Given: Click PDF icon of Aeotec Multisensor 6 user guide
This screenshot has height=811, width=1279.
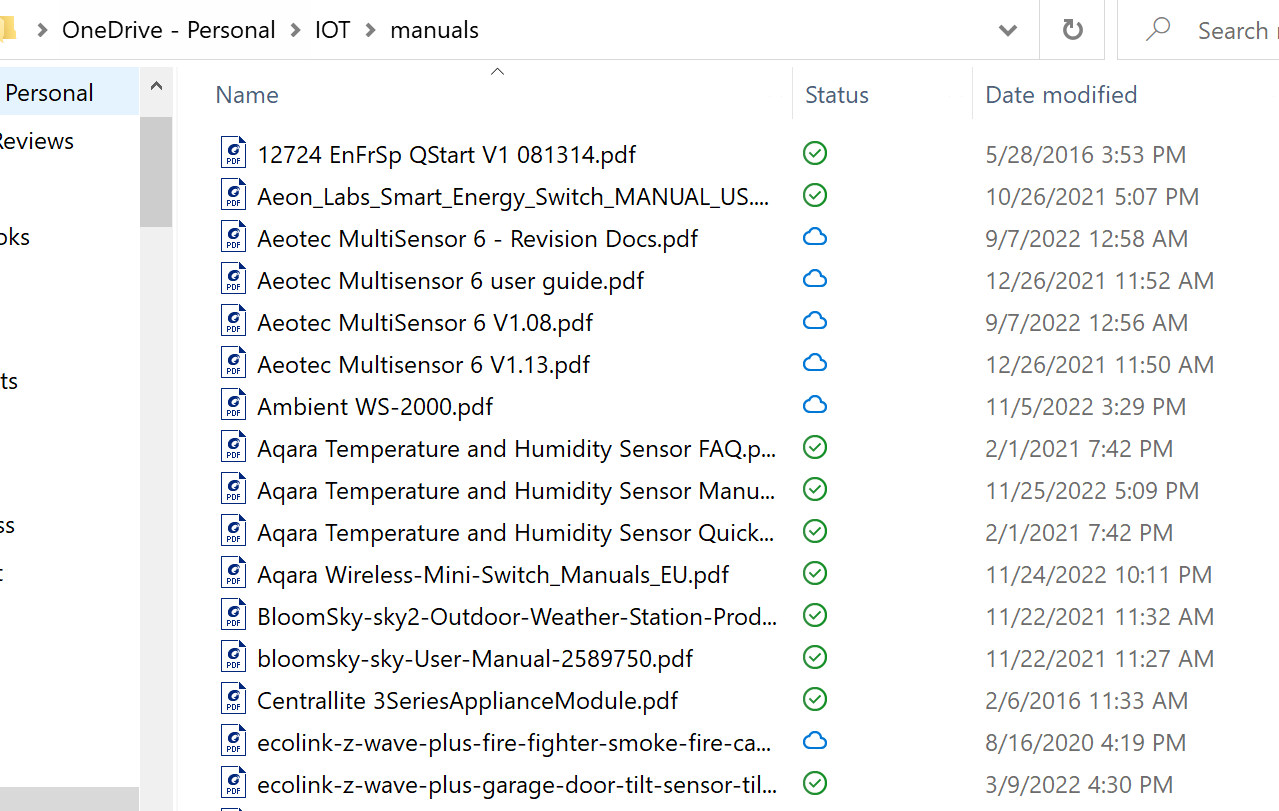Looking at the screenshot, I should (233, 279).
